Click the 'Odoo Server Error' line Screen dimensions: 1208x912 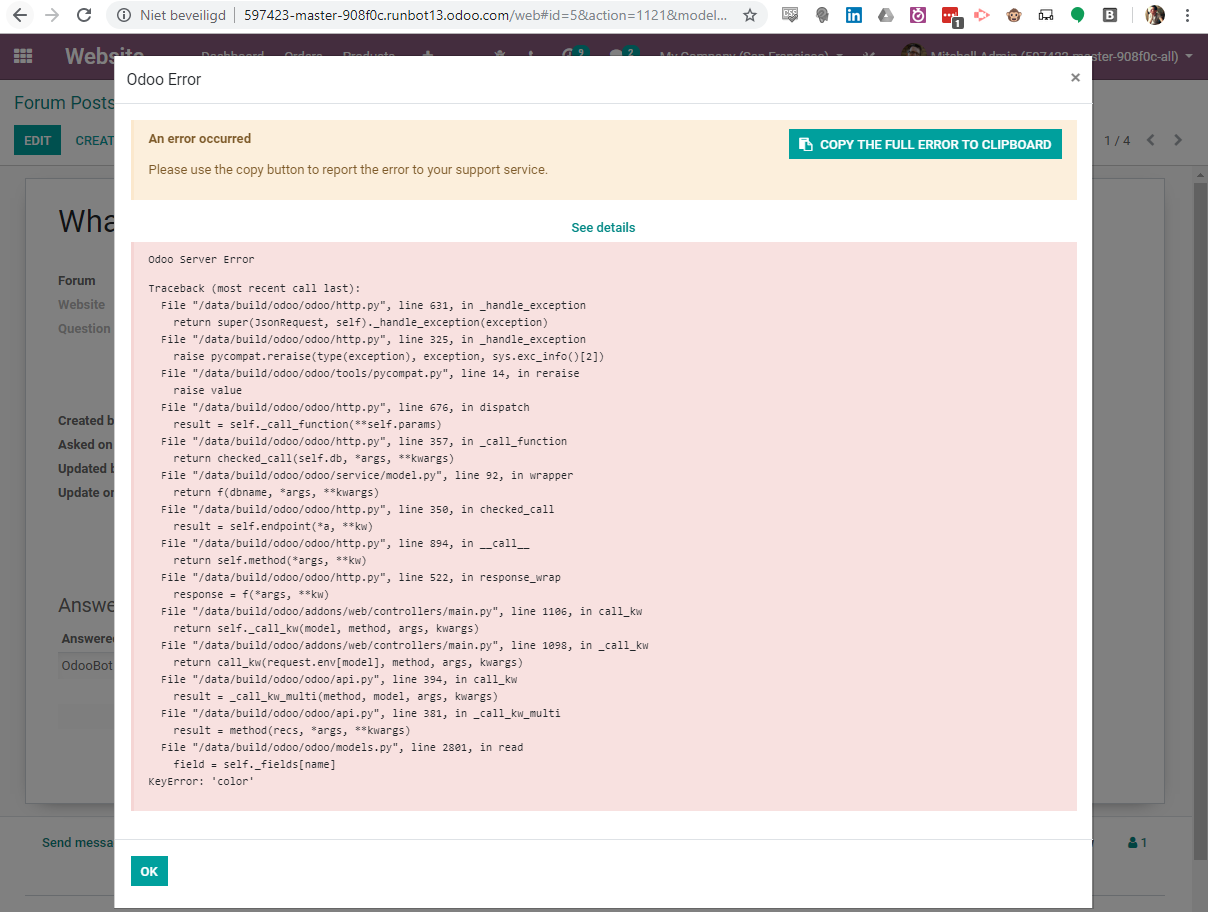(x=201, y=260)
